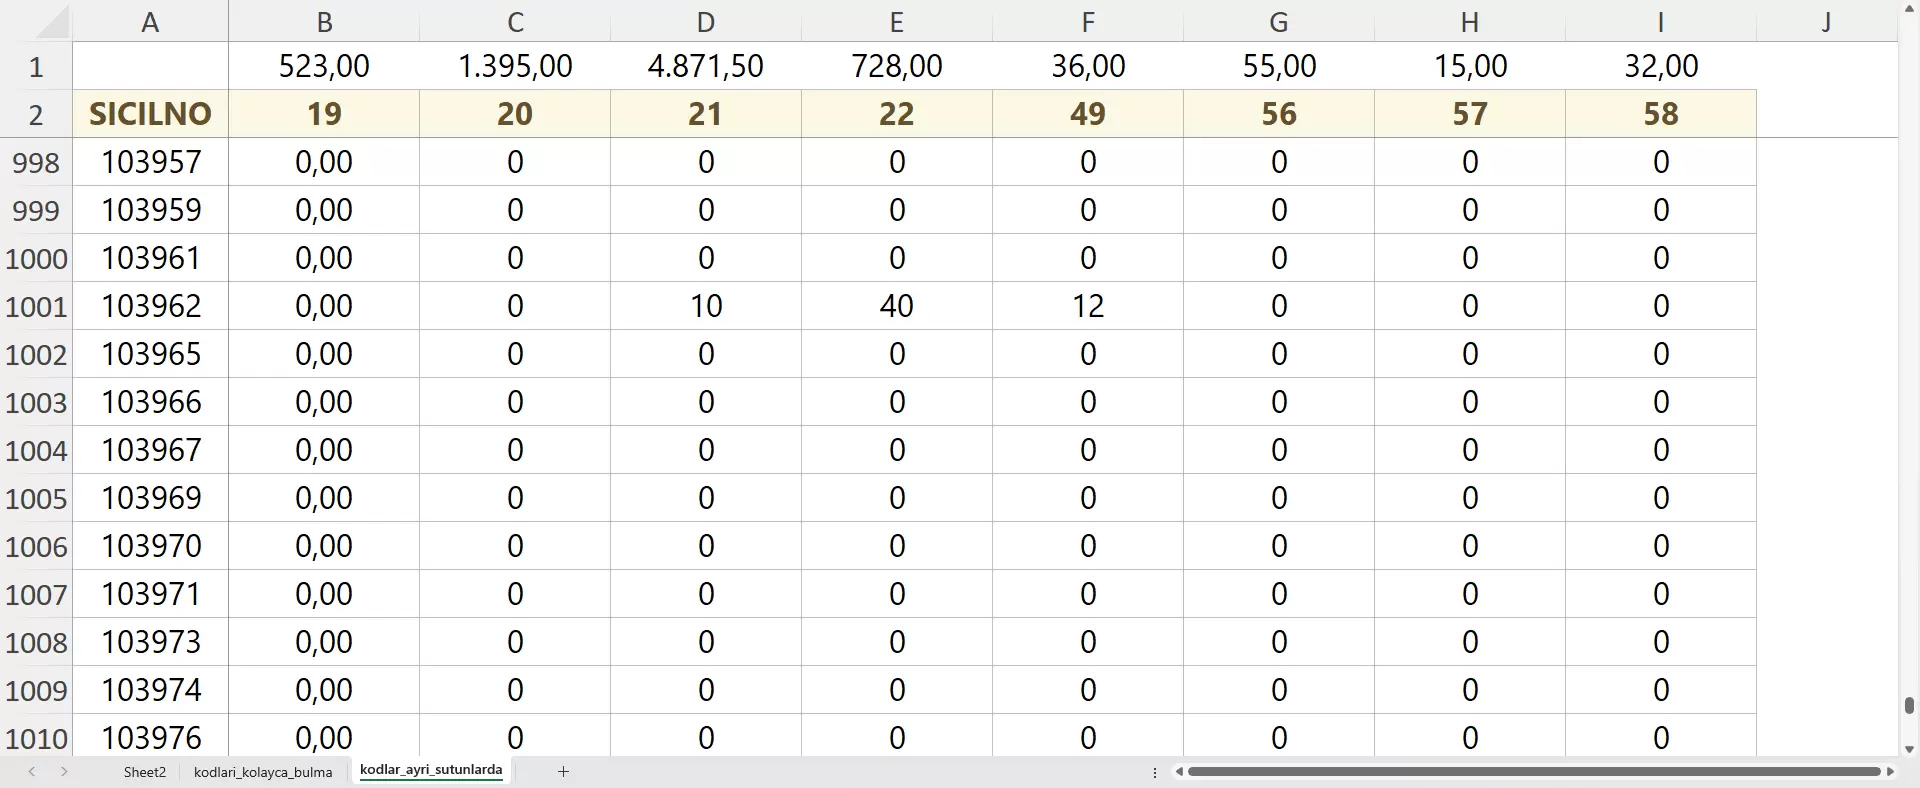Click the horizontal scrollbar left arrow

pos(1180,771)
